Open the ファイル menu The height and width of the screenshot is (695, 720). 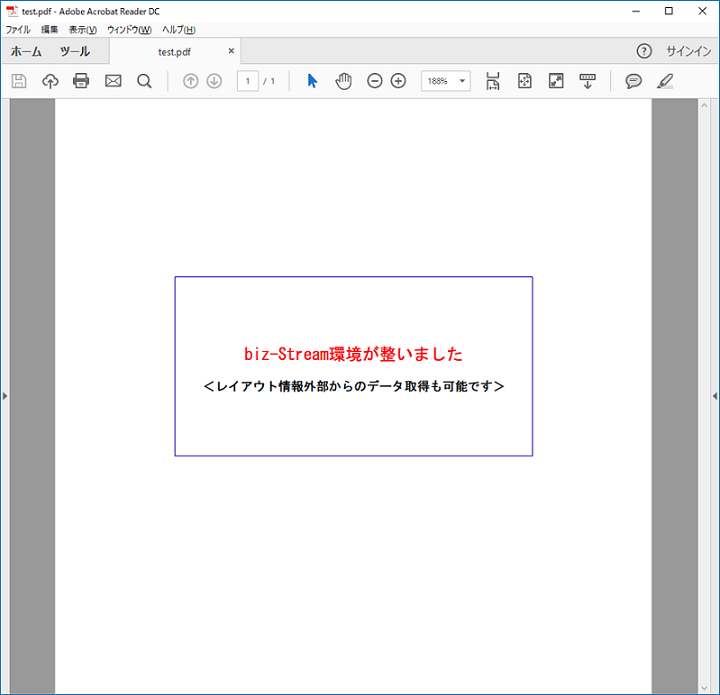coord(18,30)
